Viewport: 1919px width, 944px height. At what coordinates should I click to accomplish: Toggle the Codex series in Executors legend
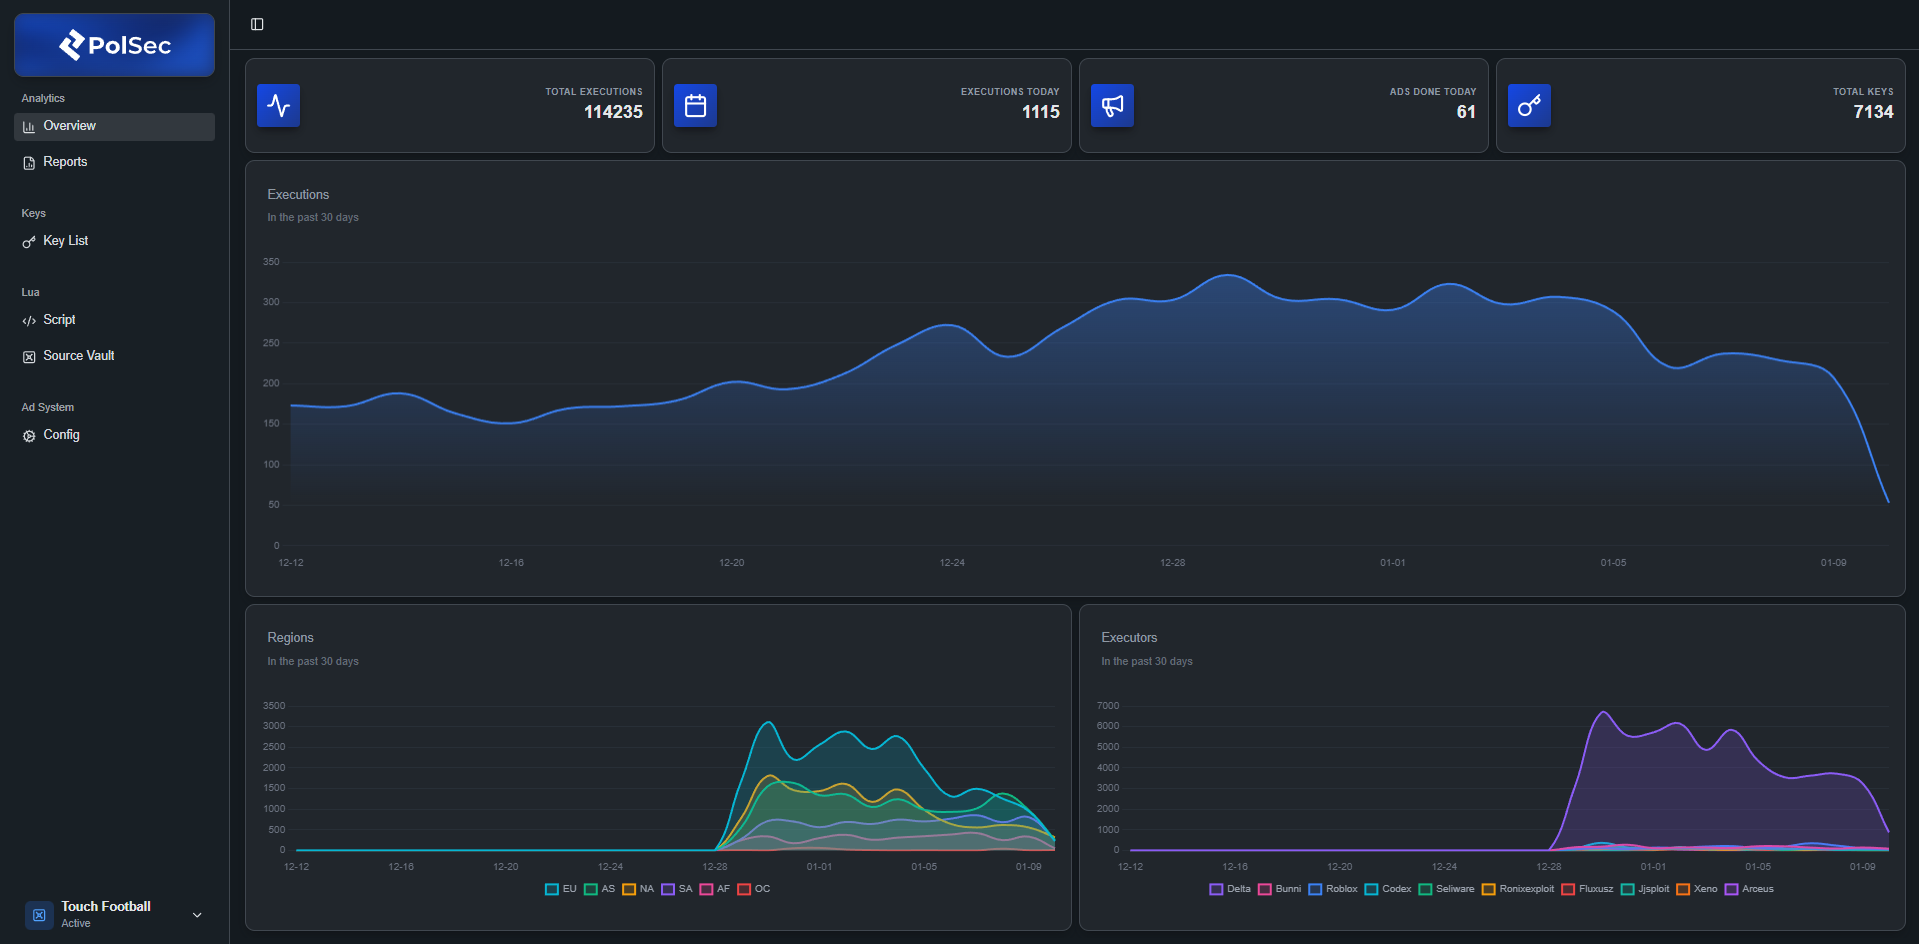(1388, 889)
